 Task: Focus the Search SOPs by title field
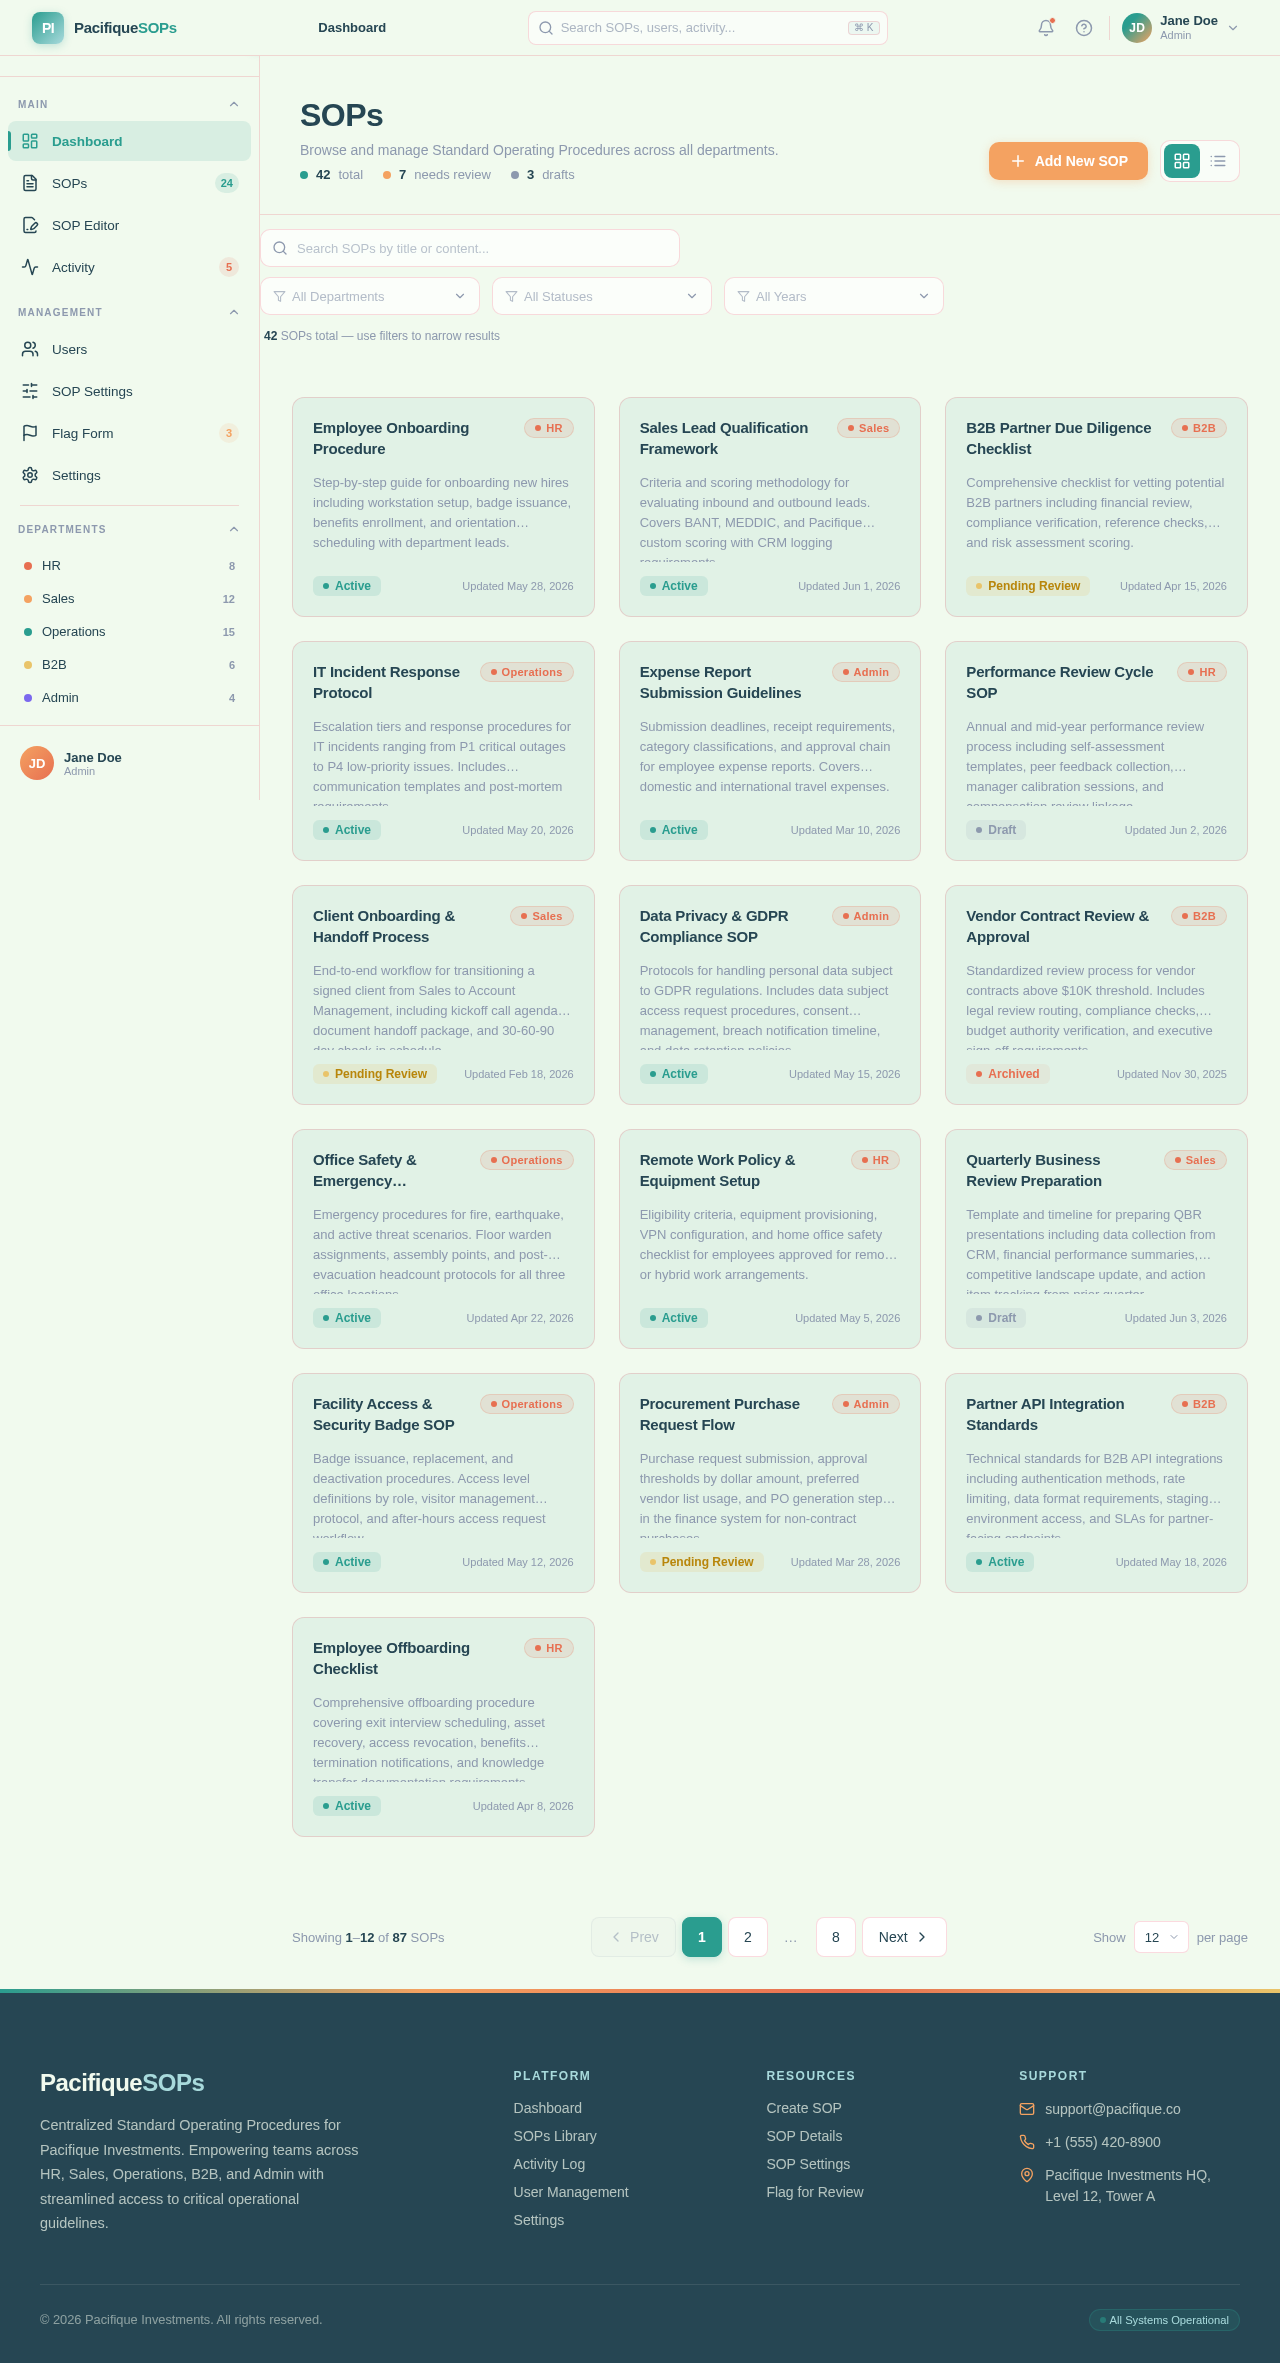[470, 248]
